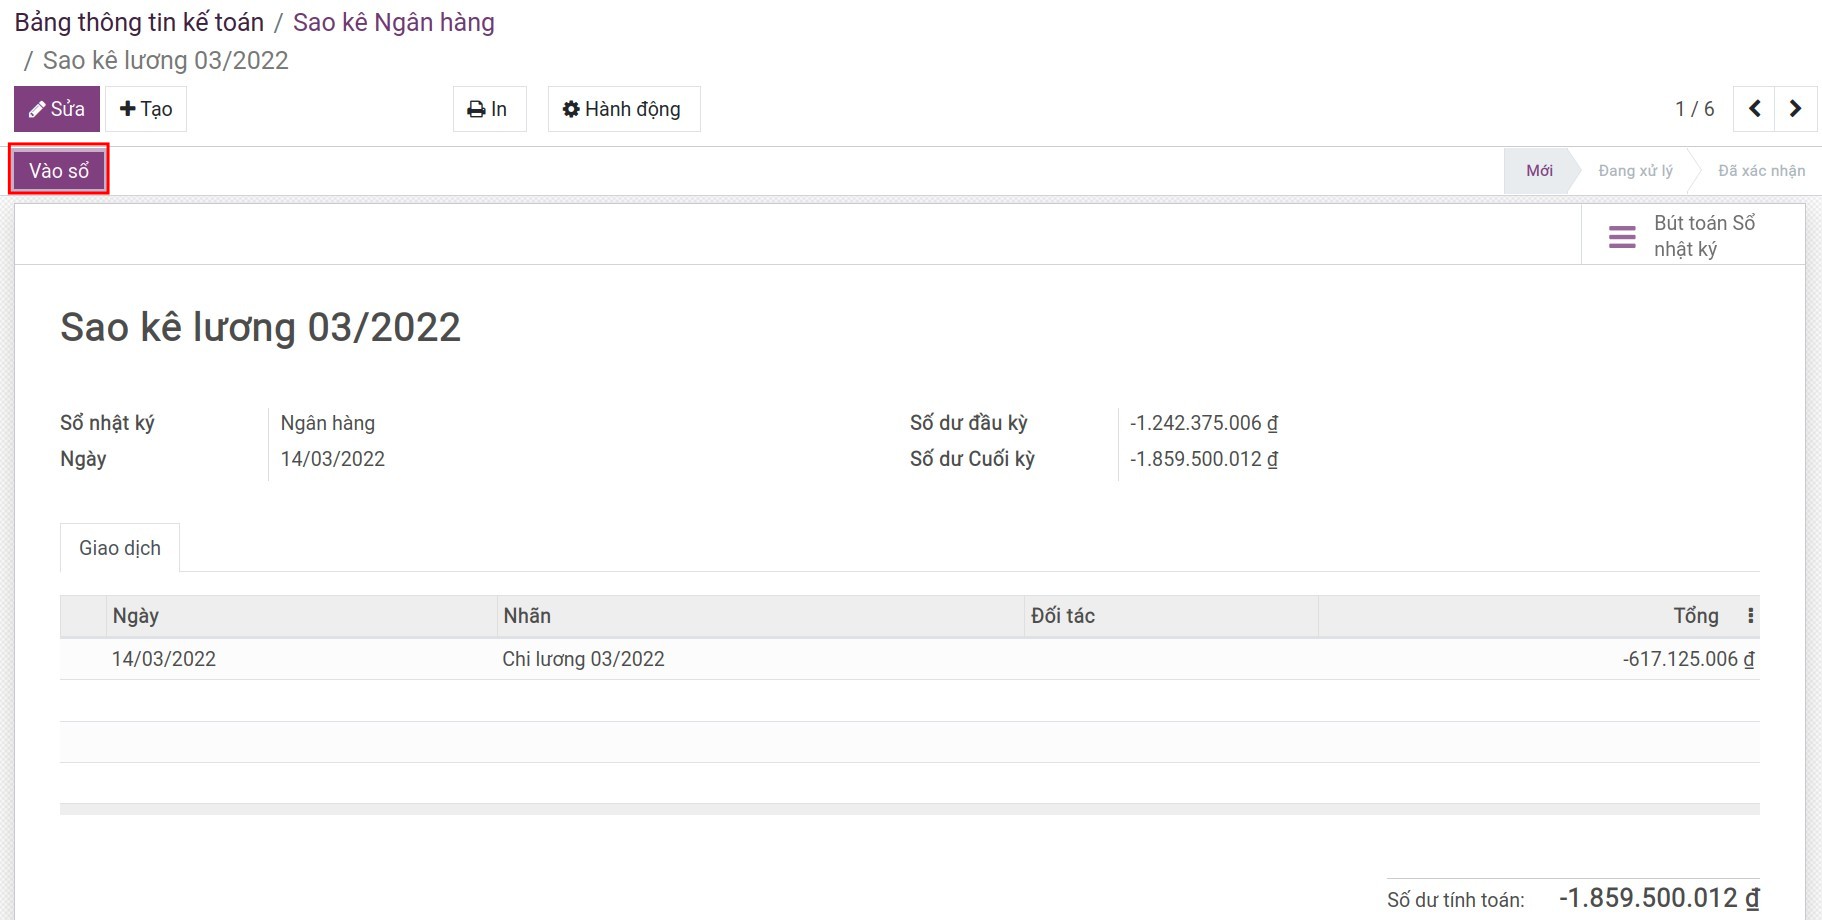Image resolution: width=1822 pixels, height=920 pixels.
Task: Switch to the Giao dịch tab
Action: pyautogui.click(x=120, y=548)
